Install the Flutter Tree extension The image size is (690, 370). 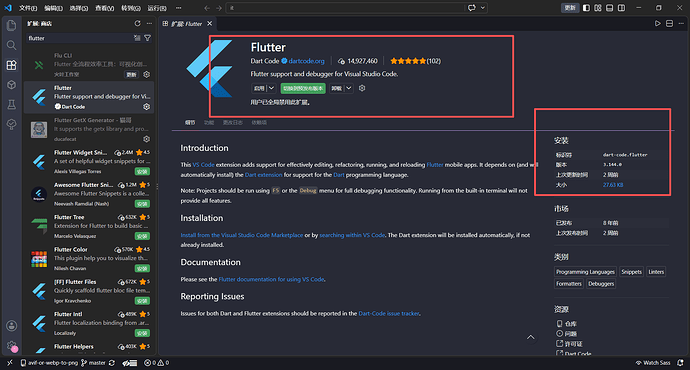pos(142,236)
